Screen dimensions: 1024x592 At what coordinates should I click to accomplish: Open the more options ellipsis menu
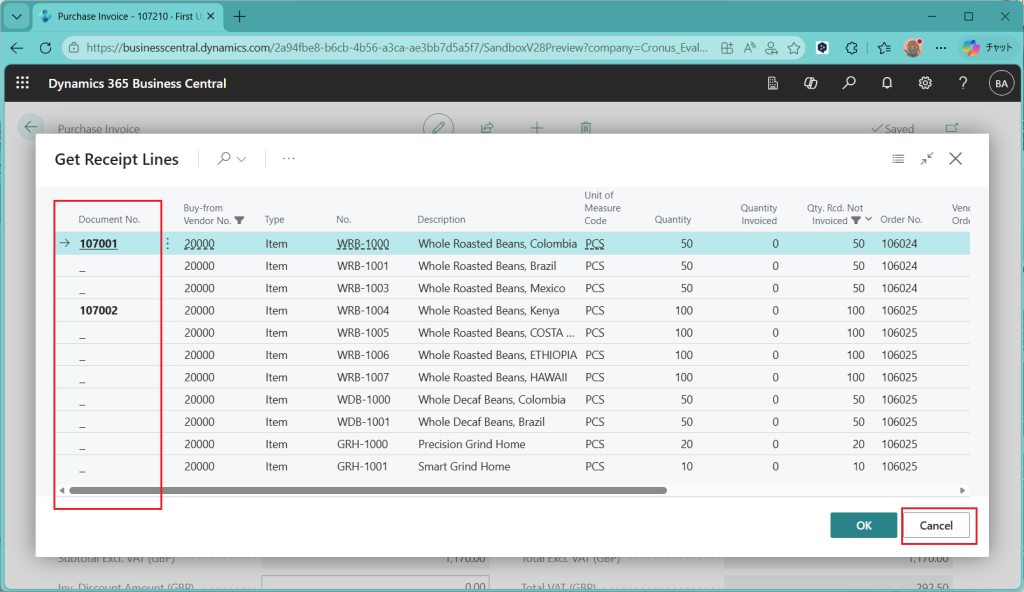pos(289,159)
